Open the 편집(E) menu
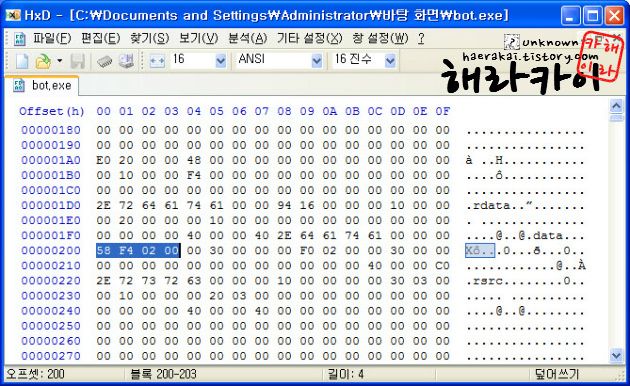 point(100,39)
